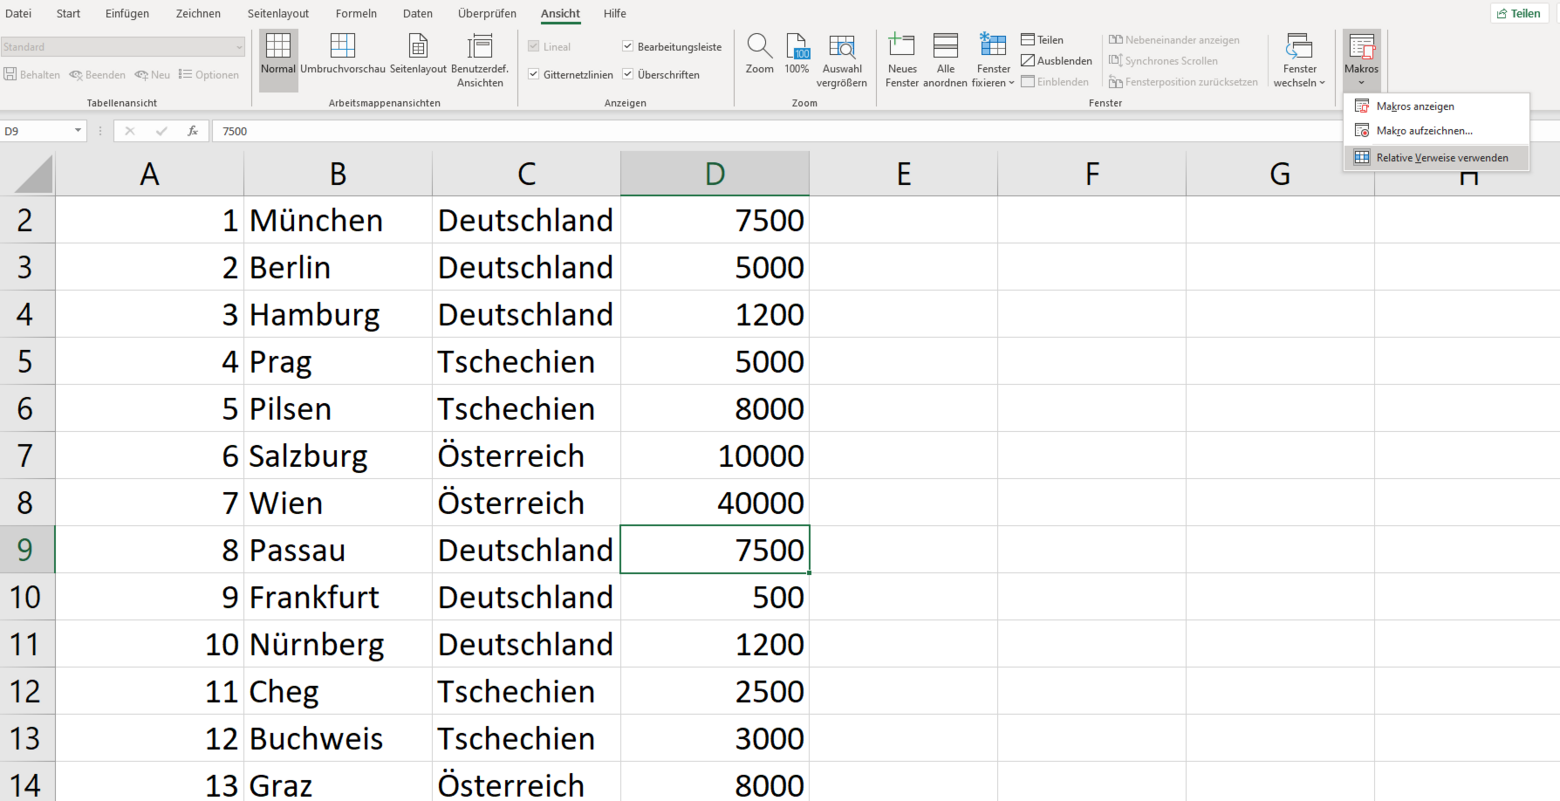Uncheck the Bearbeitungsleiste checkbox
Image resolution: width=1560 pixels, height=801 pixels.
click(x=628, y=47)
